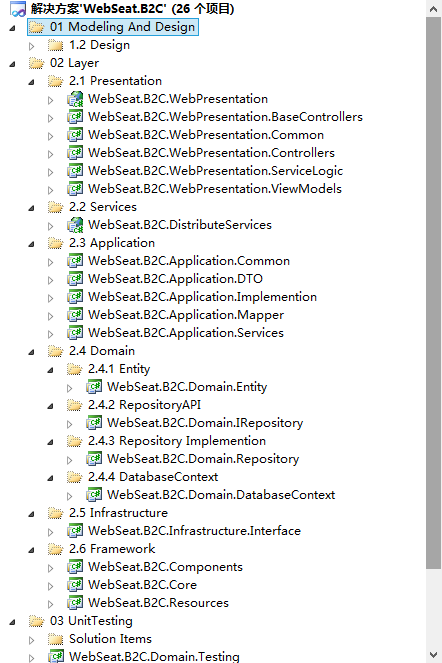Collapse the 2.4.2 RepositoryAPI folder

click(50, 406)
